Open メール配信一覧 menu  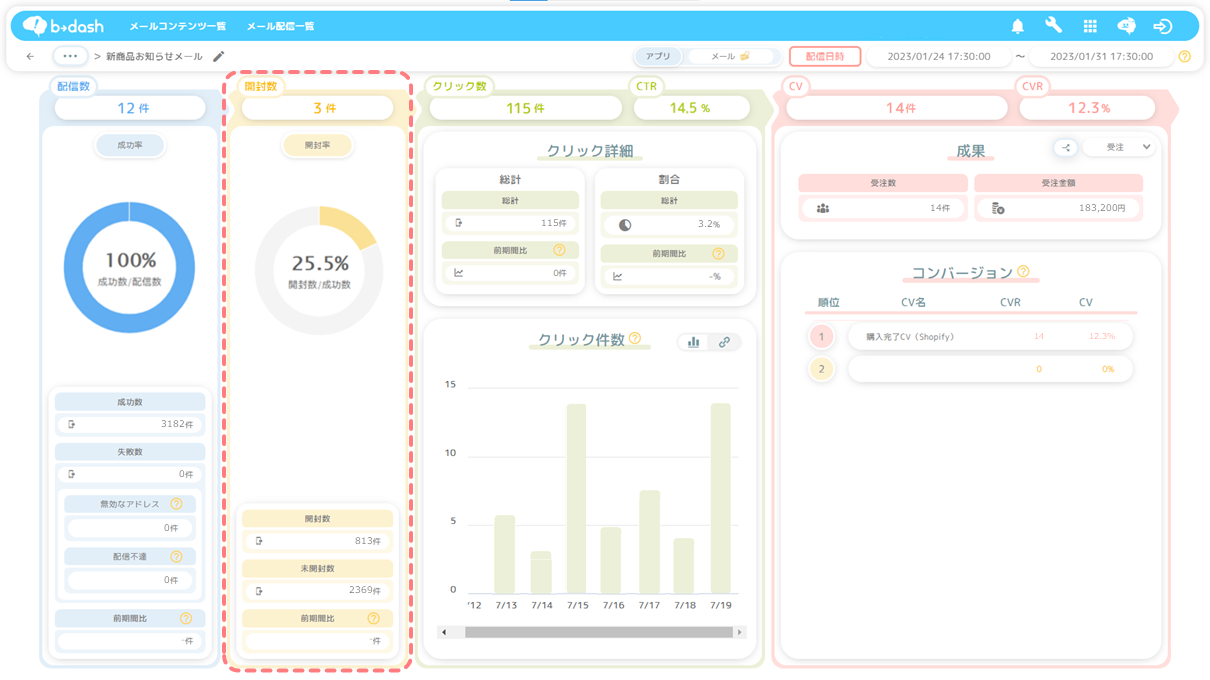(281, 26)
